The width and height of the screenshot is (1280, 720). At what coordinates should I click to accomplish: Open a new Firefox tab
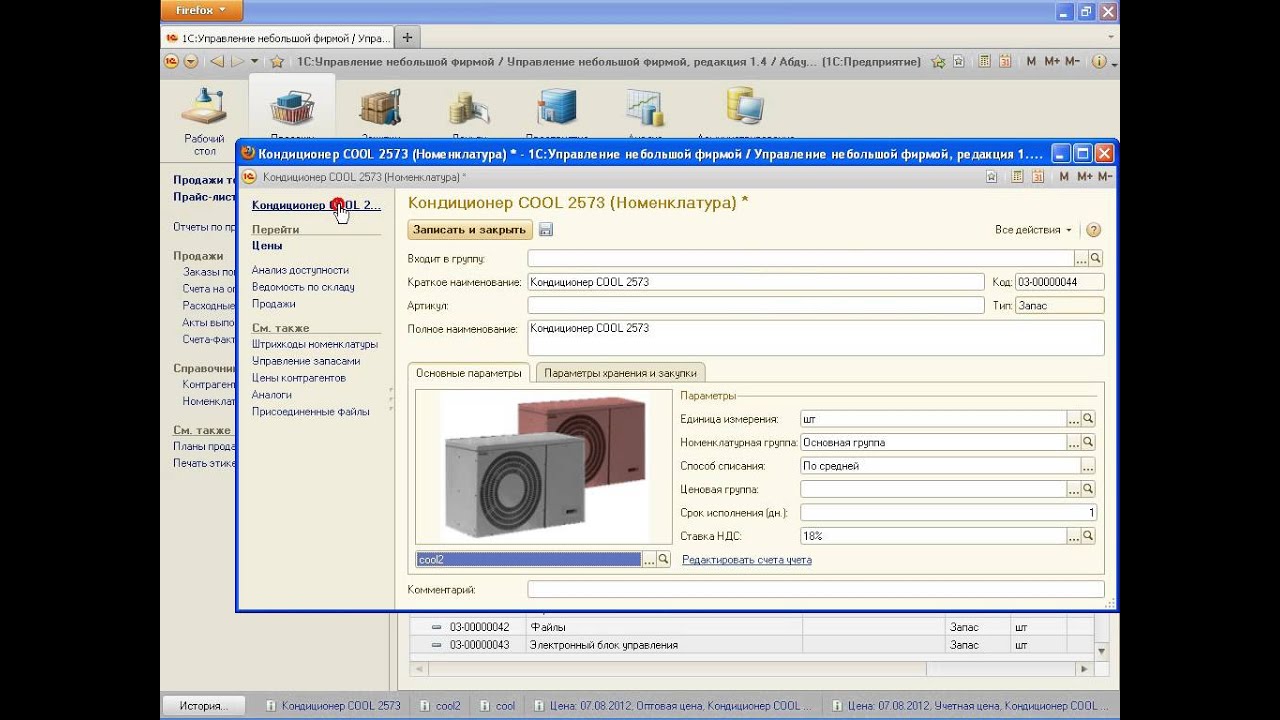point(406,37)
